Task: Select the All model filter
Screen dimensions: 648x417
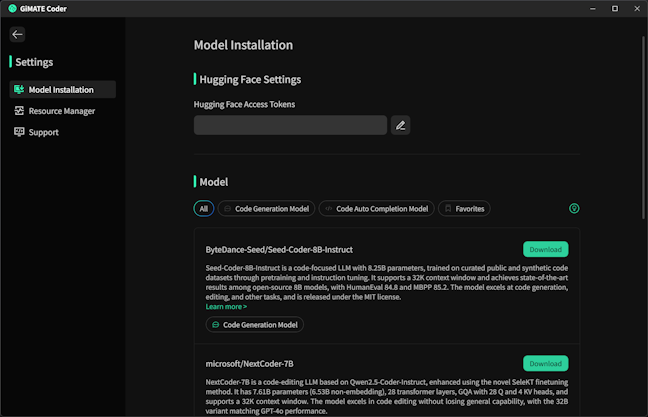Action: click(x=204, y=209)
